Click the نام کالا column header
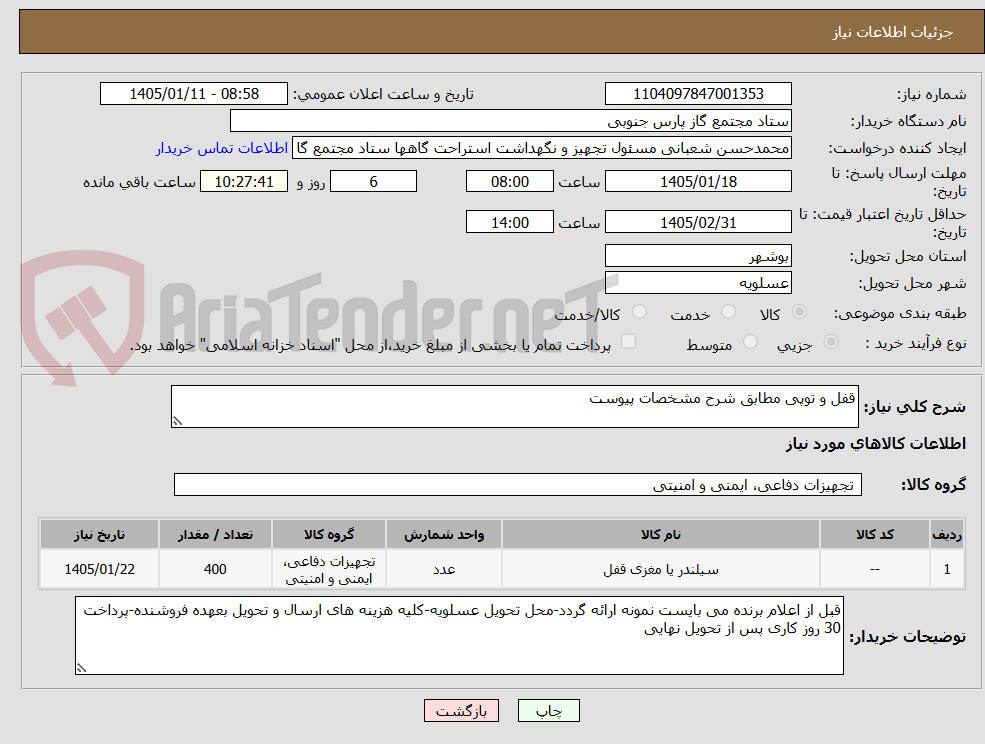This screenshot has height=744, width=985. tap(660, 534)
